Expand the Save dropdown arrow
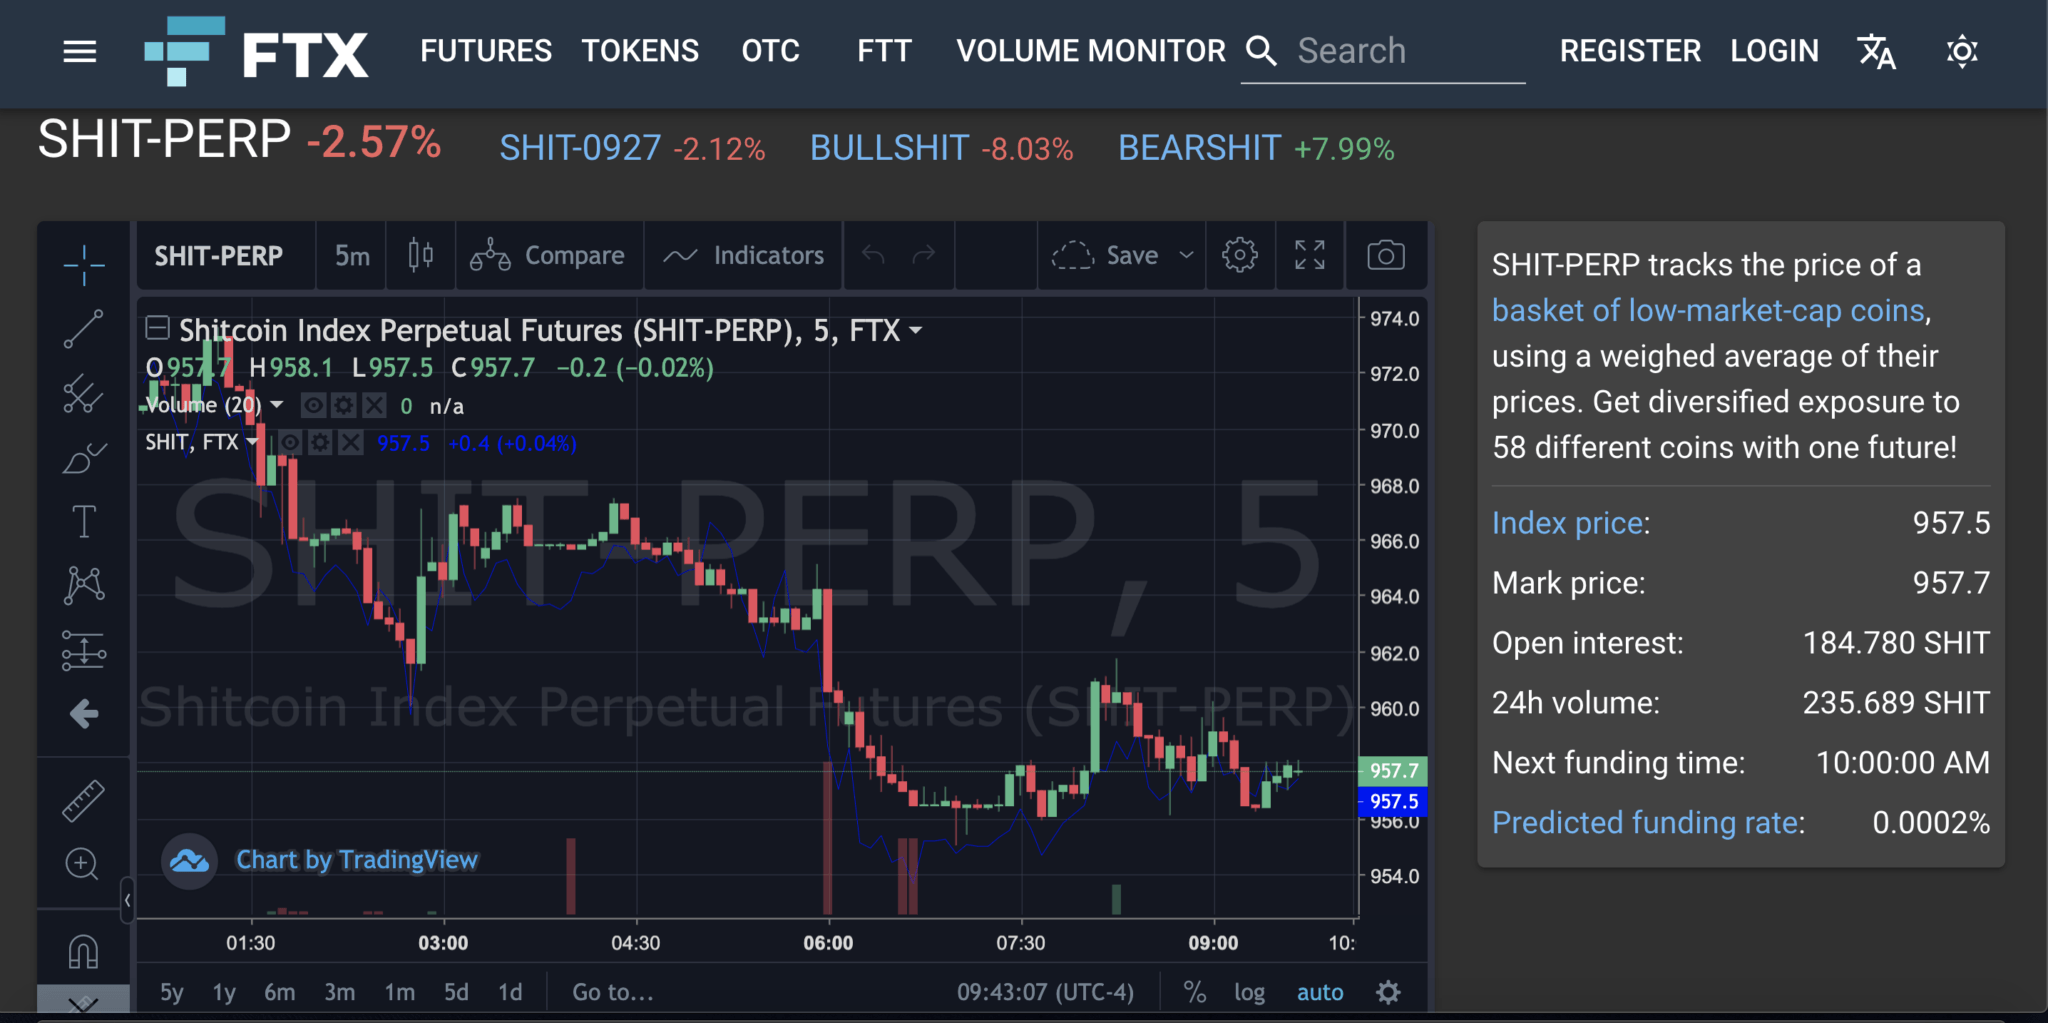Image resolution: width=2048 pixels, height=1023 pixels. pos(1186,256)
